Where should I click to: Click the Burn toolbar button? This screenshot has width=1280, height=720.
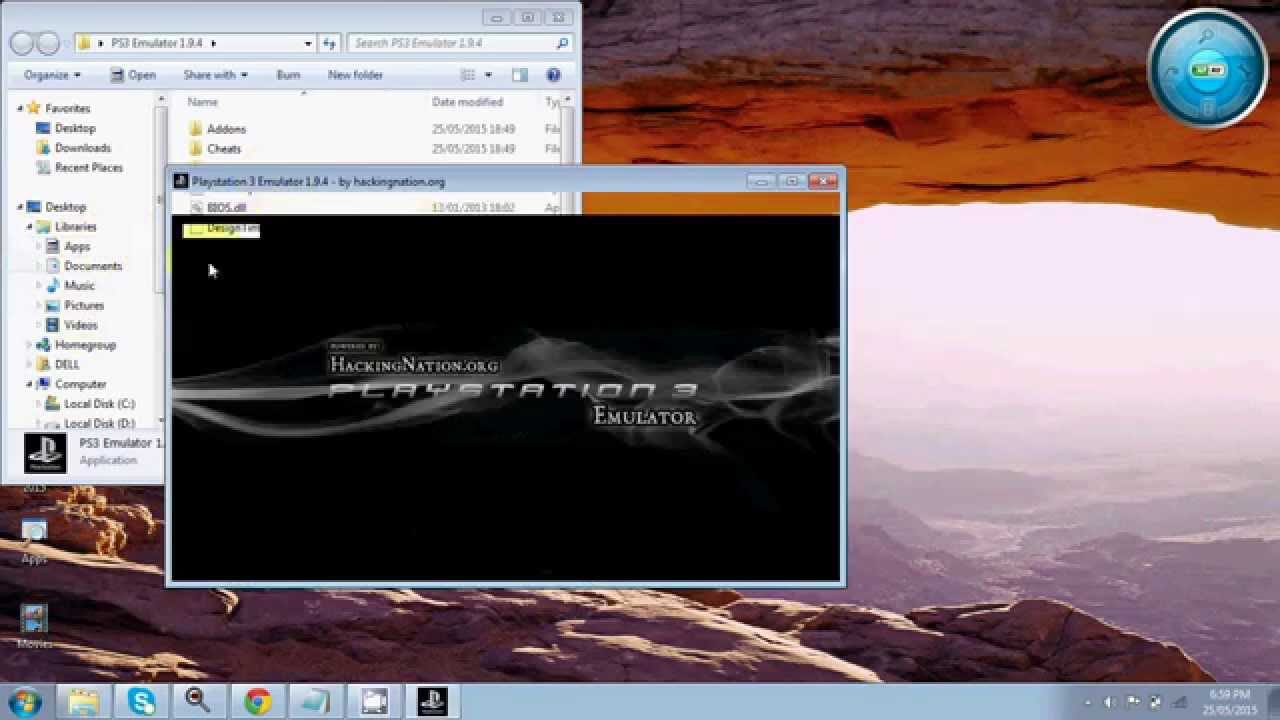(288, 75)
